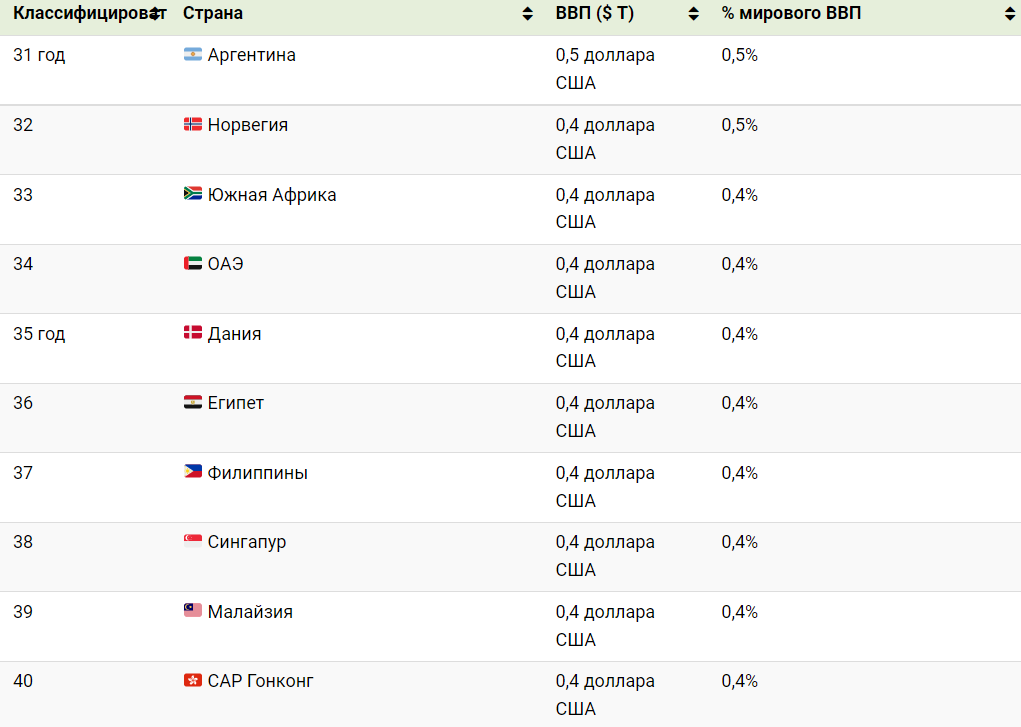
Task: Sort by Страна column arrows
Action: 527,15
